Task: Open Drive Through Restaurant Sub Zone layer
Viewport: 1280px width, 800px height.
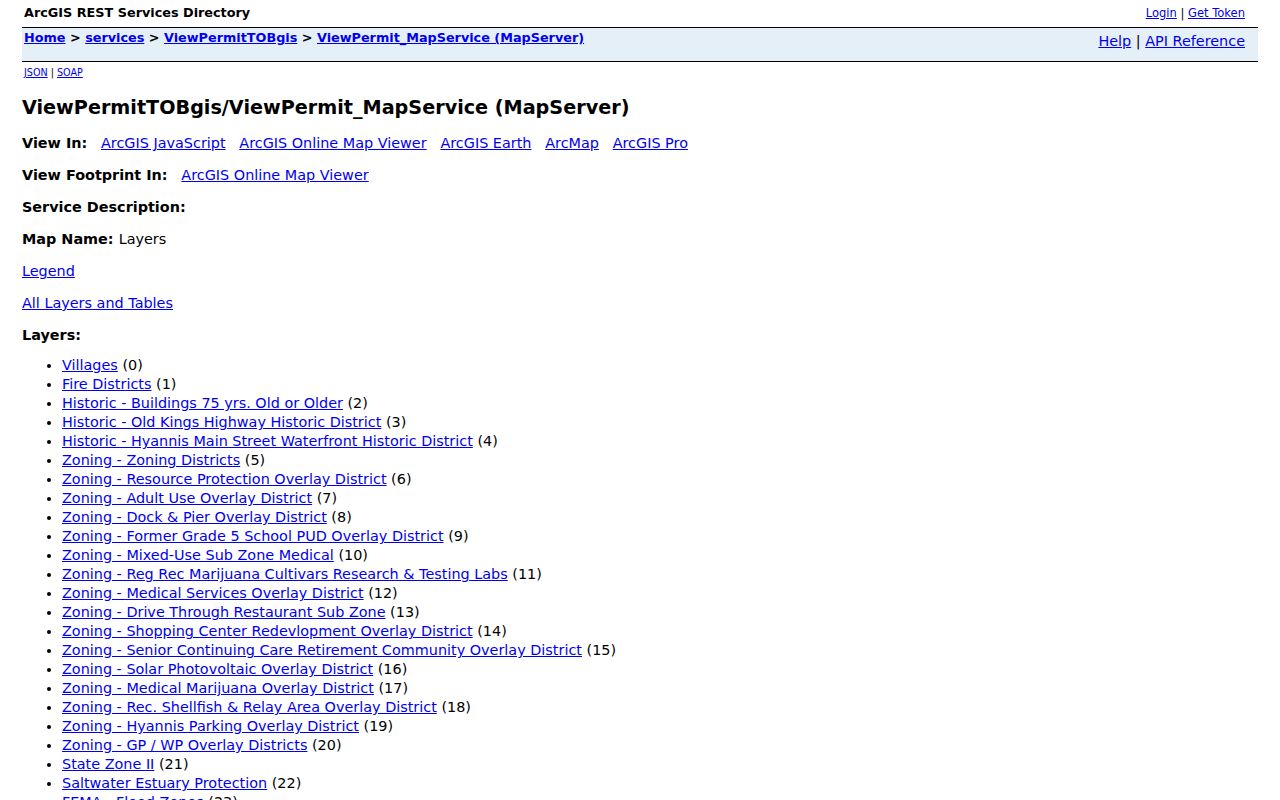Action: tap(223, 612)
